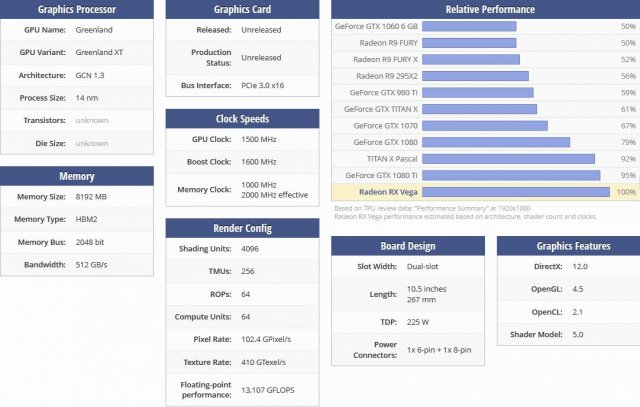The width and height of the screenshot is (640, 407).
Task: Open the GeForce GTX 1060 6 GB entry
Action: click(x=376, y=26)
